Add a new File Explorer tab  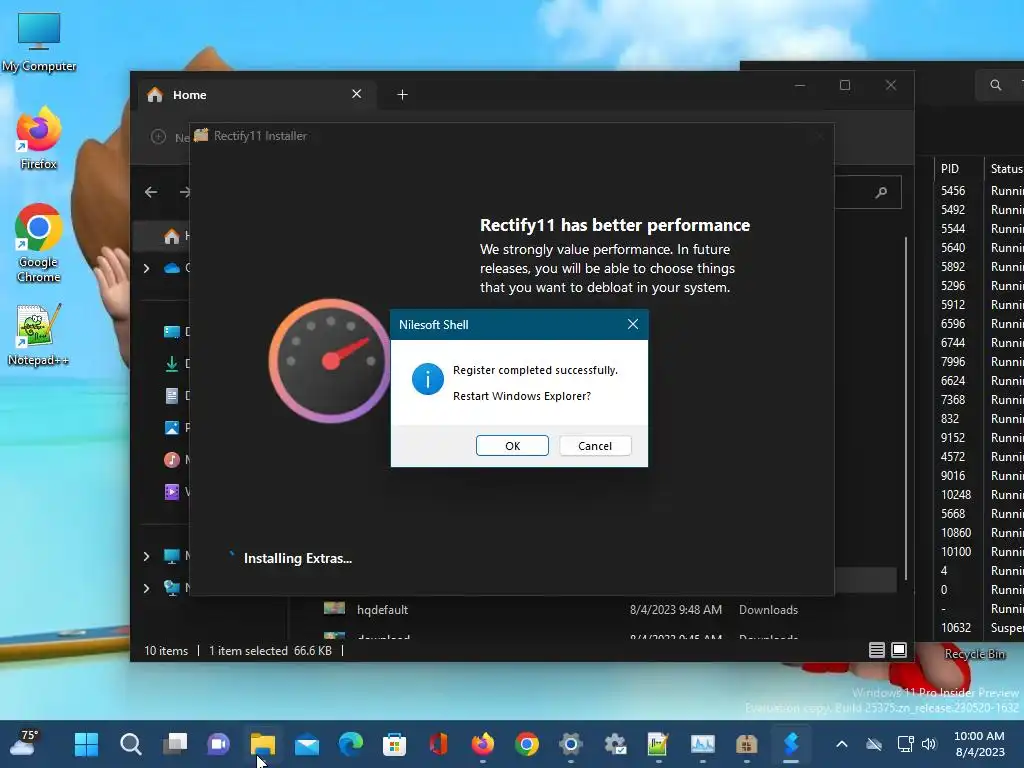(x=402, y=95)
